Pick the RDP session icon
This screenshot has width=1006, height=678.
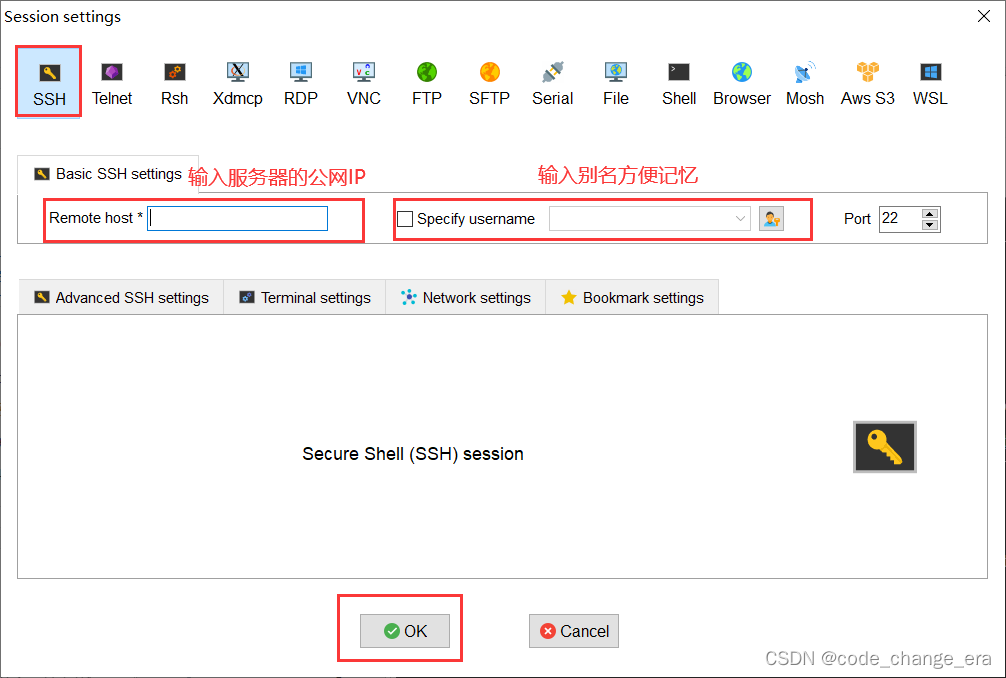(300, 84)
